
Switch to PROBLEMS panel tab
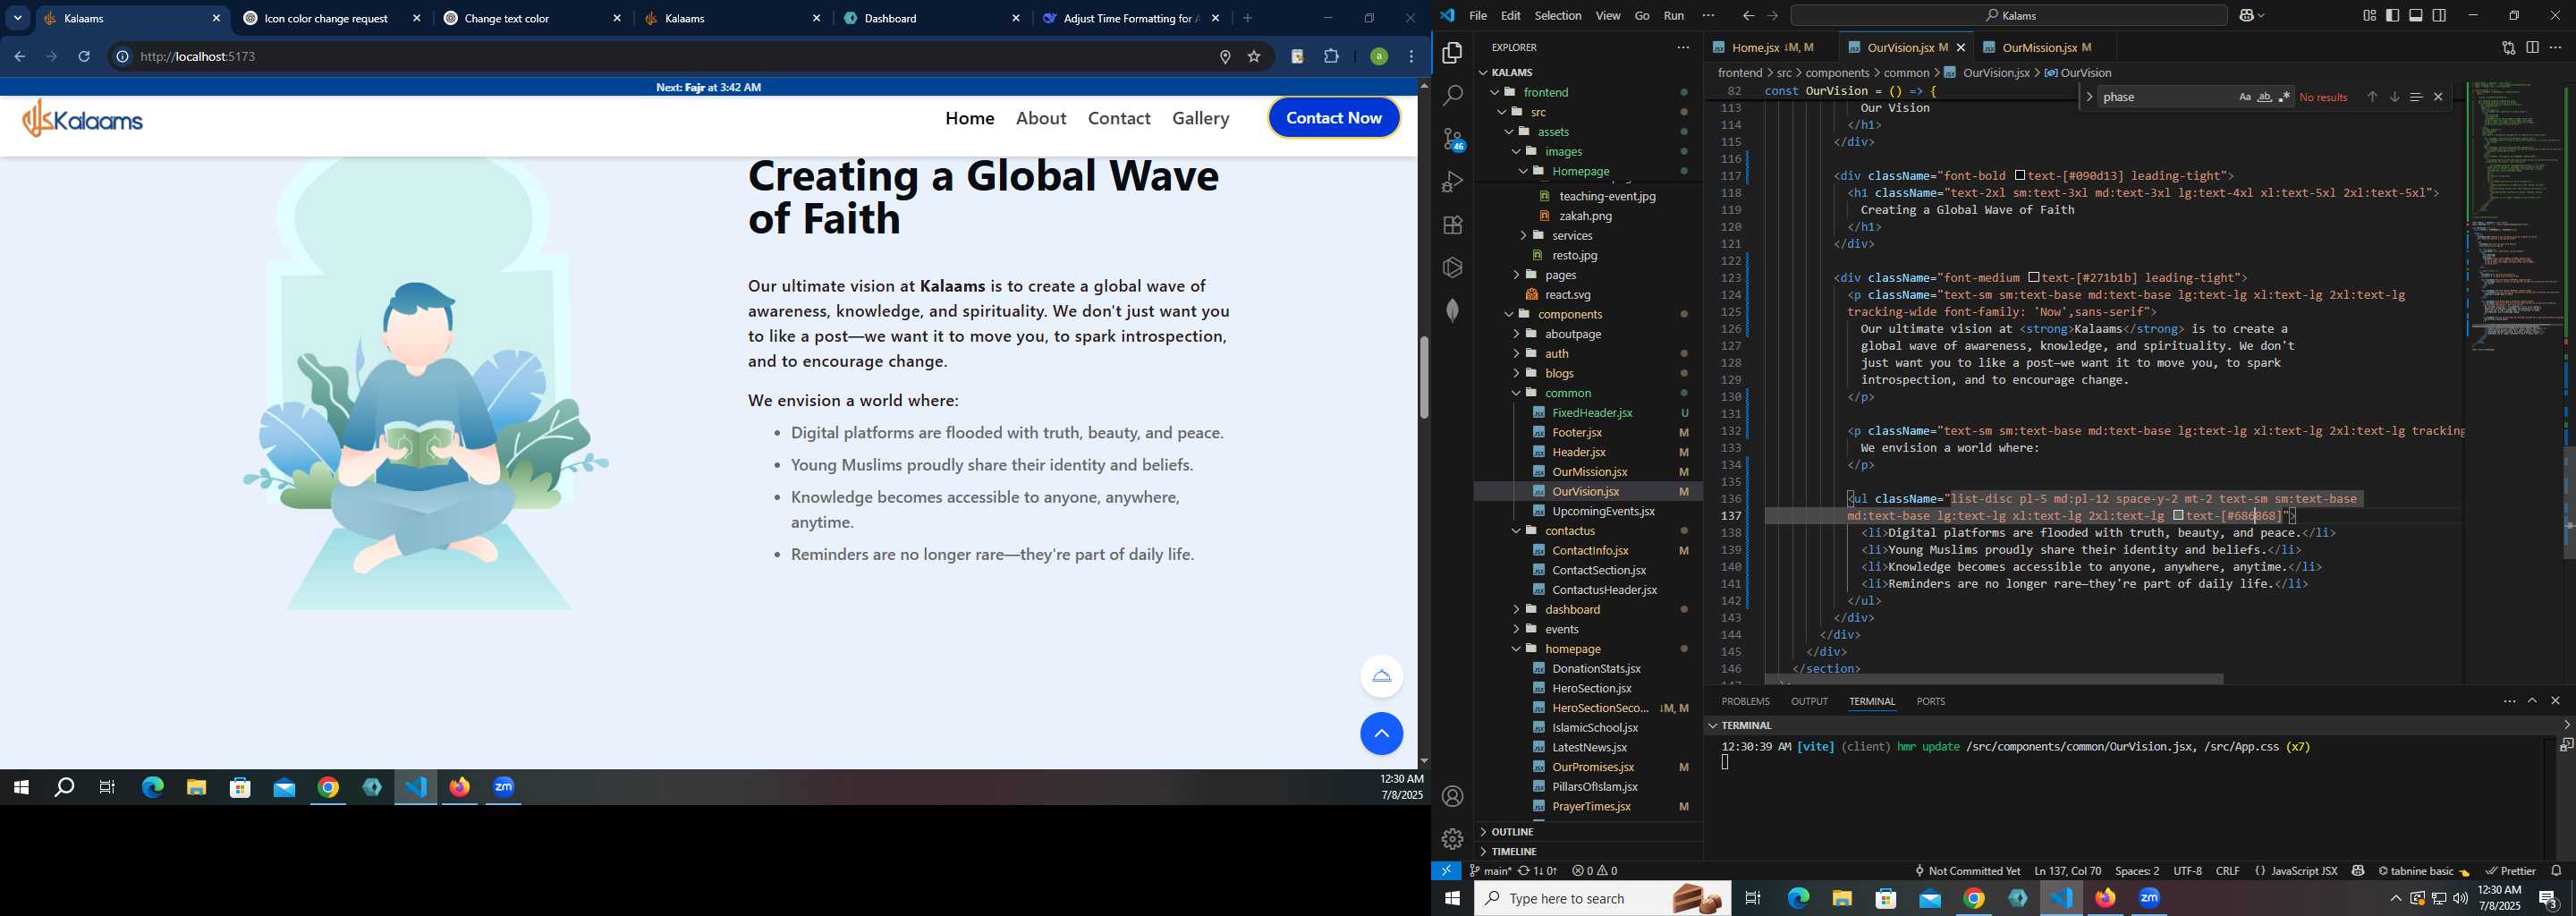(x=1745, y=702)
